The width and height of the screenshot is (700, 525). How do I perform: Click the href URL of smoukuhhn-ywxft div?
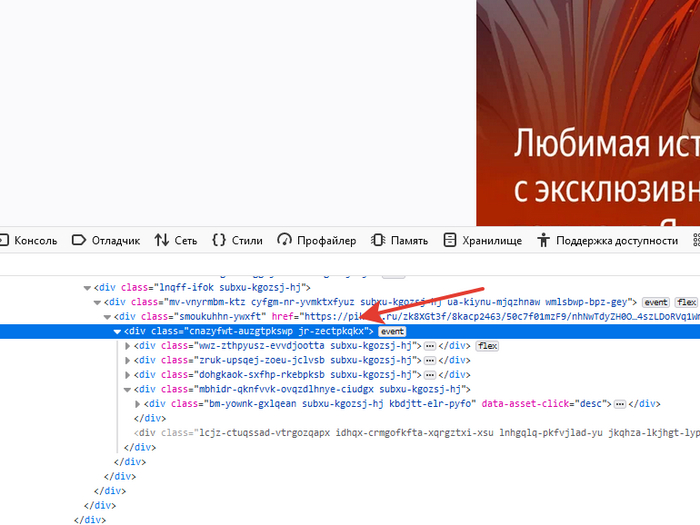[x=502, y=317]
